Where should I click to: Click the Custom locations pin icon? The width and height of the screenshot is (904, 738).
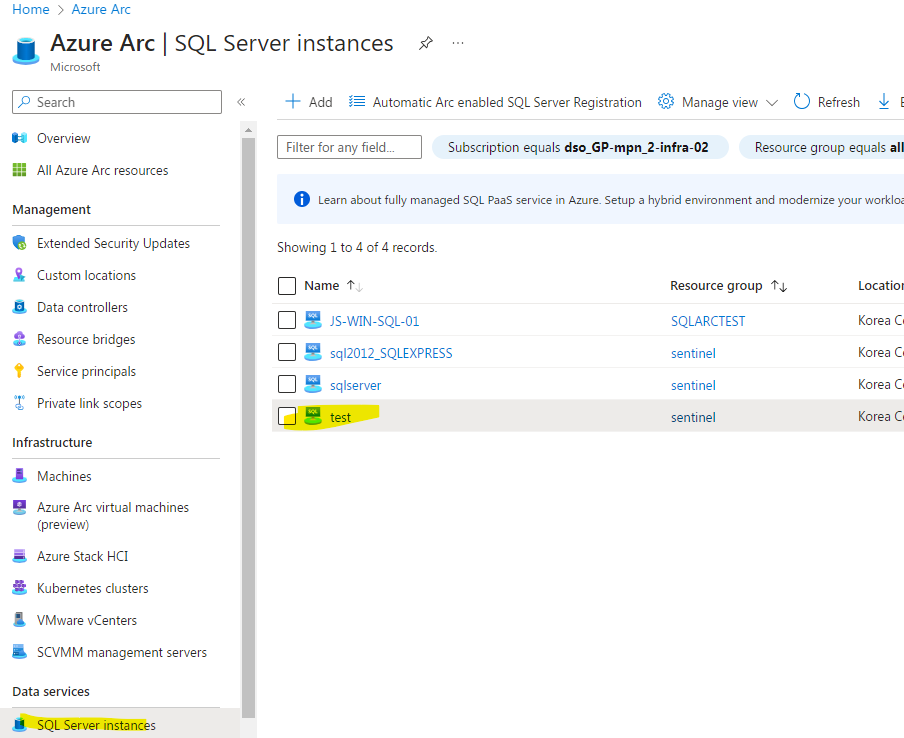pyautogui.click(x=20, y=275)
